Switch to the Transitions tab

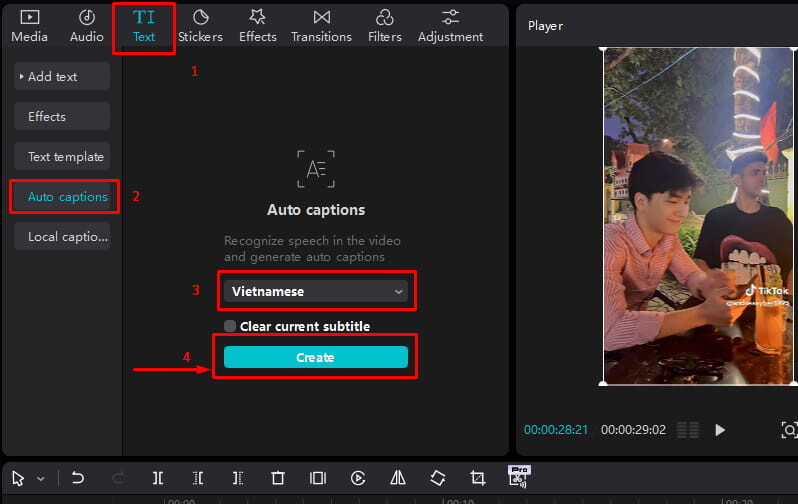(x=321, y=26)
